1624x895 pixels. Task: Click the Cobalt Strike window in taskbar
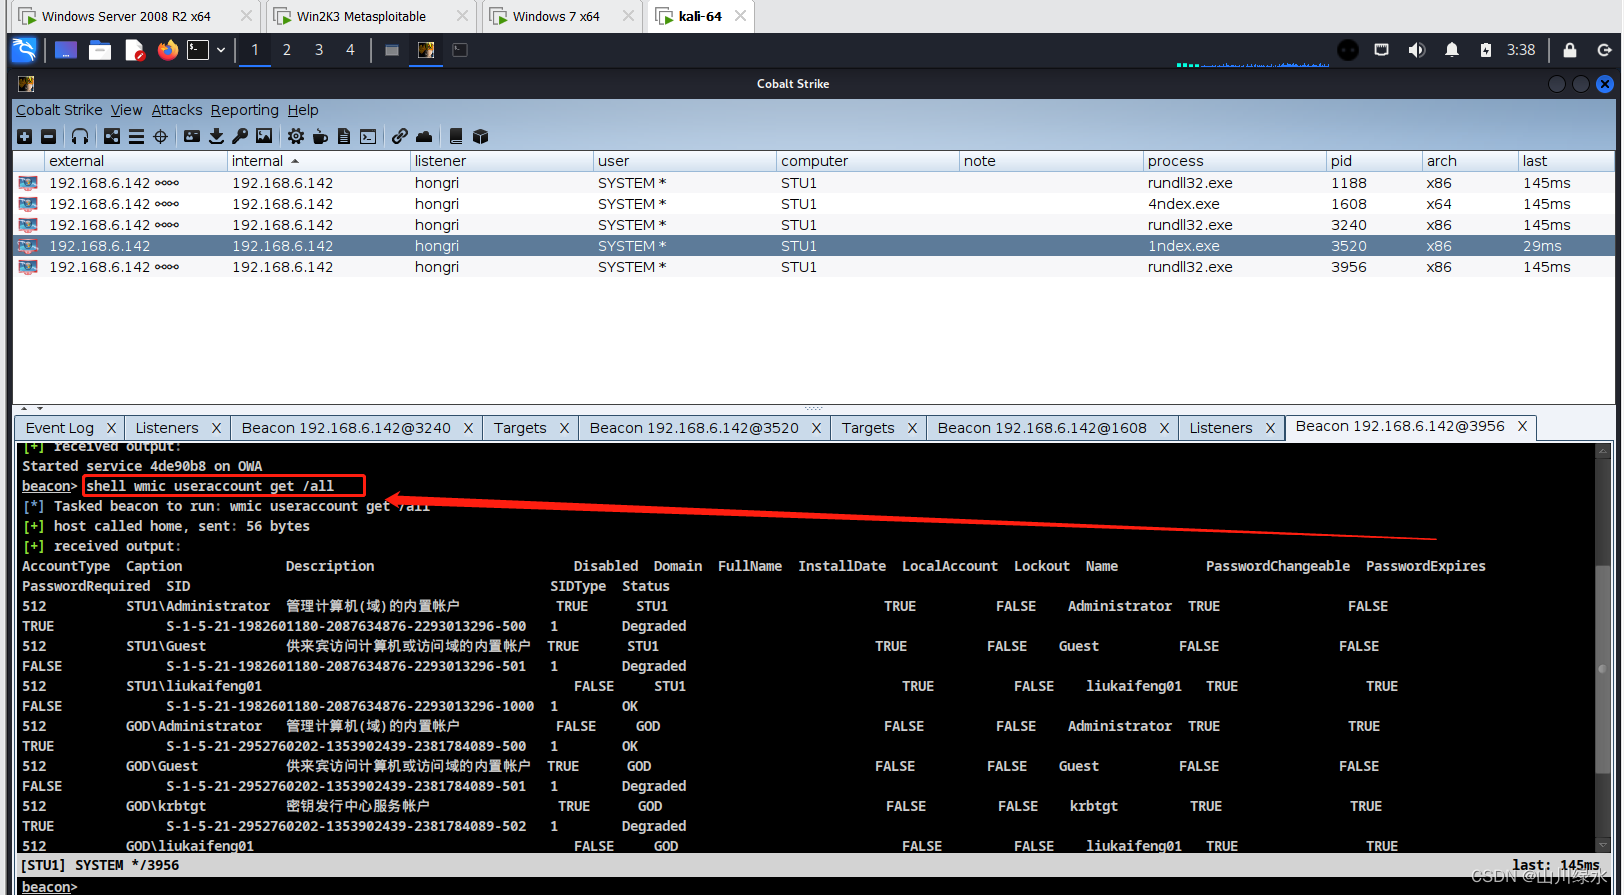[426, 50]
